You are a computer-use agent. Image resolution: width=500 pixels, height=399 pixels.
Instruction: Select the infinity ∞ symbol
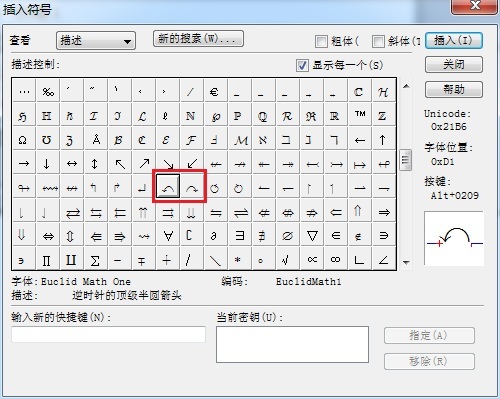point(336,259)
